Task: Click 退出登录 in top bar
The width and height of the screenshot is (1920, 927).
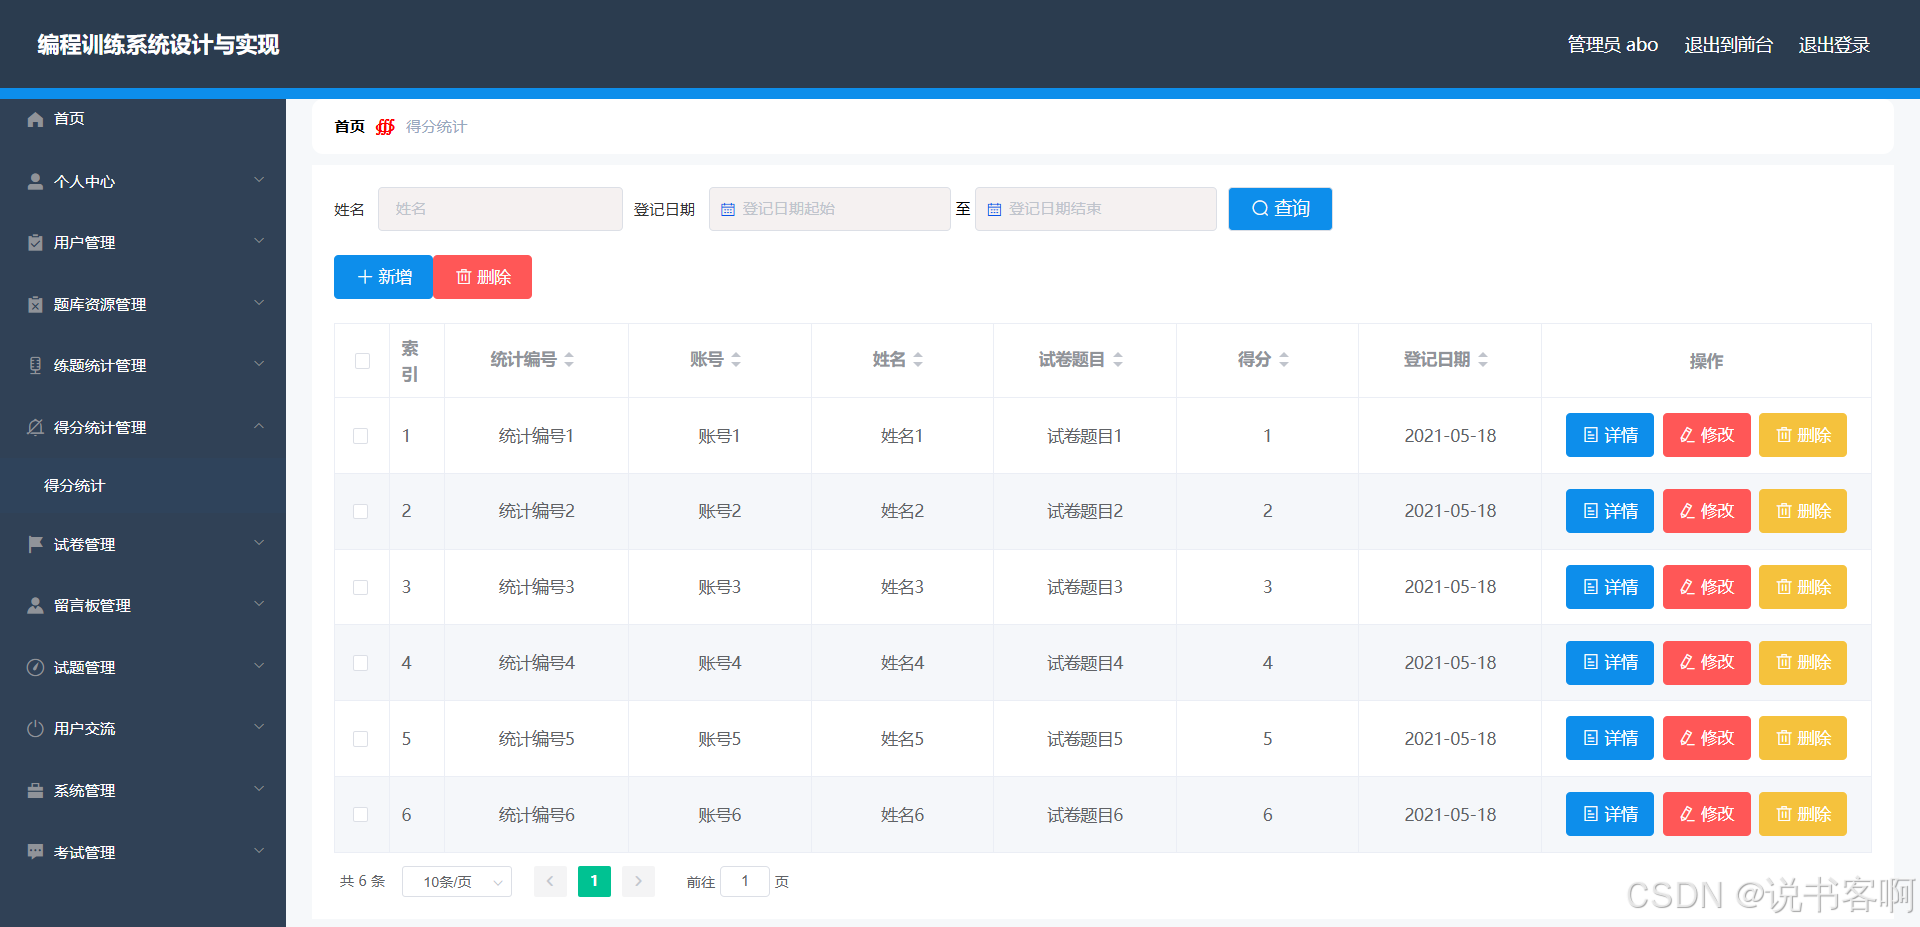Action: [x=1834, y=45]
